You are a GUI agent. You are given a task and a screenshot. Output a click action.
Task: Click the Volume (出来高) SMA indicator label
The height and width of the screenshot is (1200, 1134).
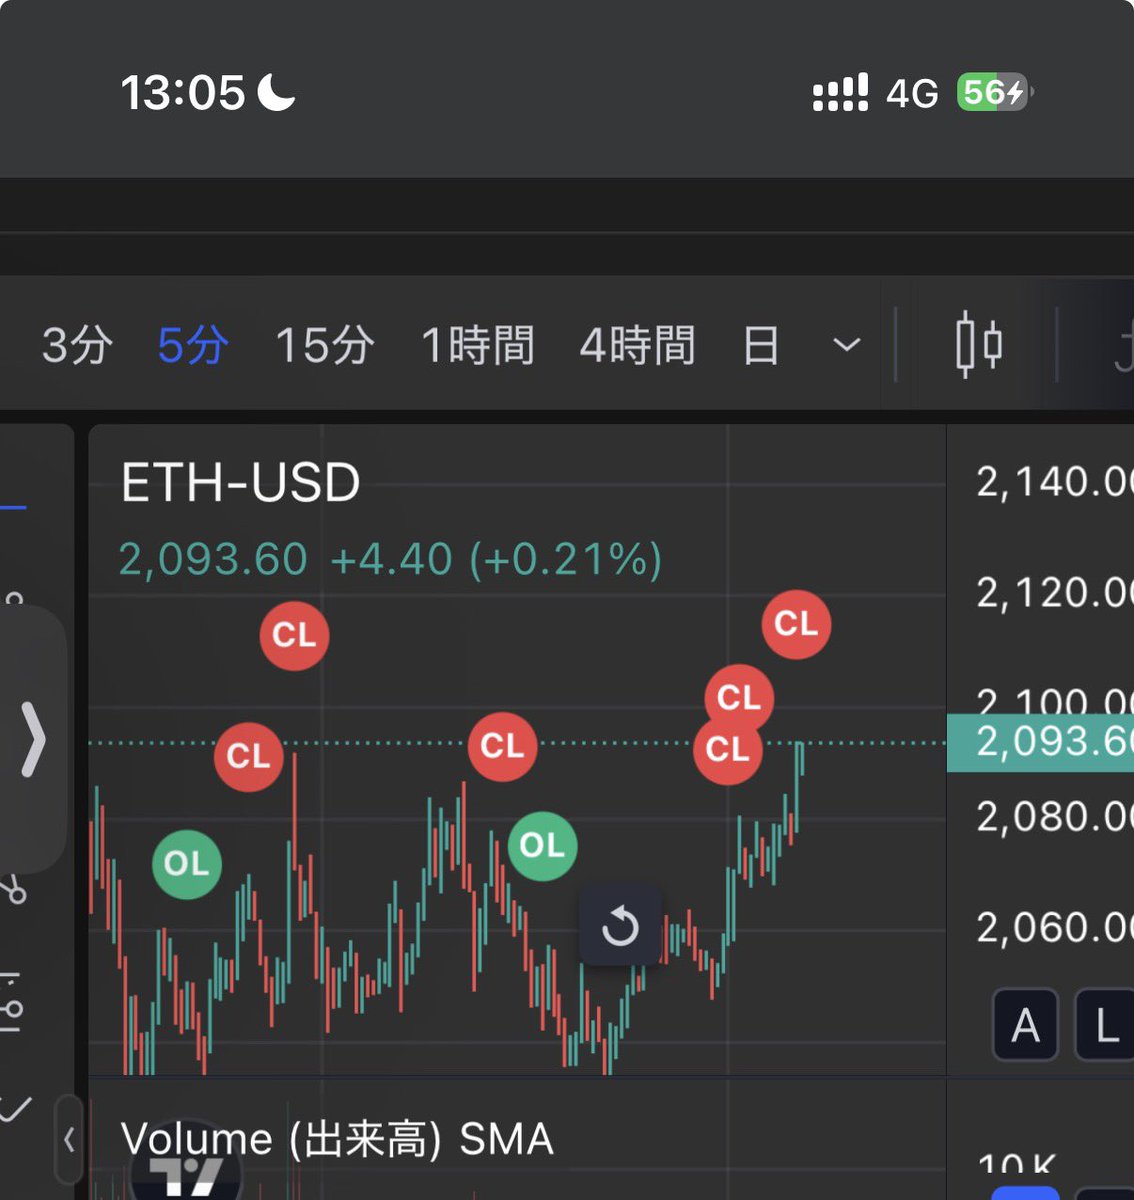pyautogui.click(x=336, y=1139)
